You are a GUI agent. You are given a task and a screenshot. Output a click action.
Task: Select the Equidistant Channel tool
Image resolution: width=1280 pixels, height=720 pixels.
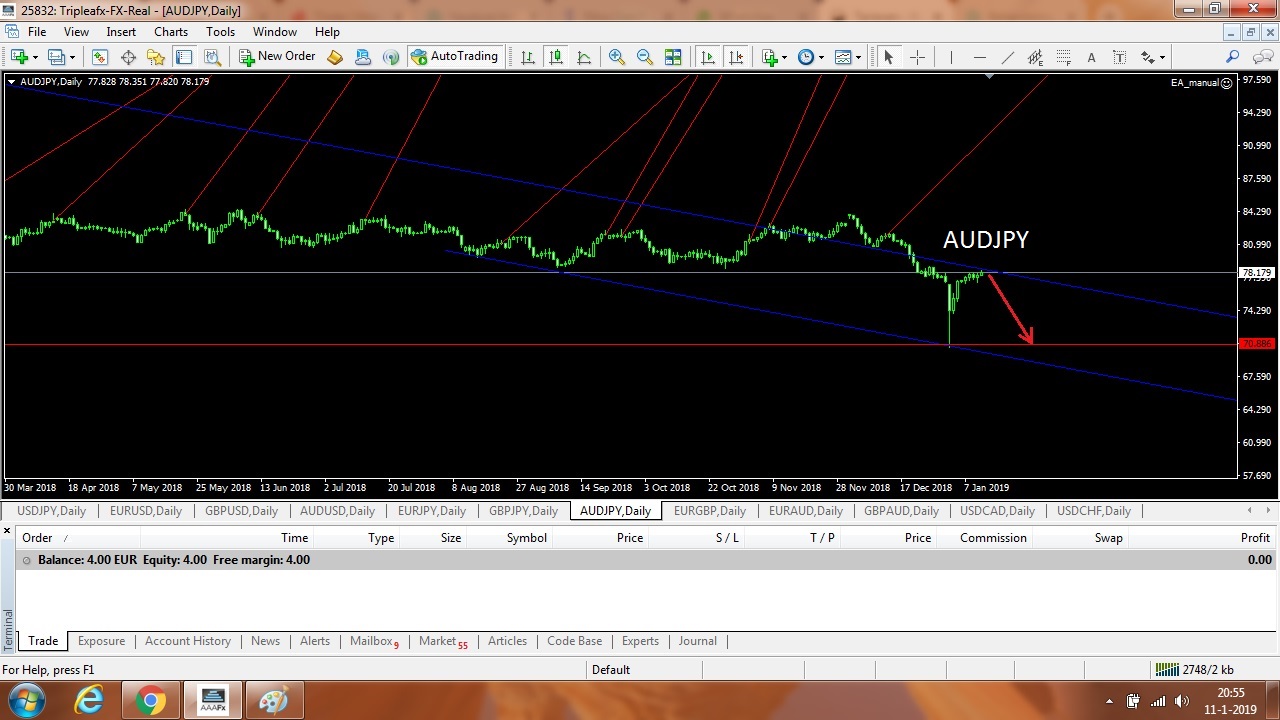pos(1035,57)
